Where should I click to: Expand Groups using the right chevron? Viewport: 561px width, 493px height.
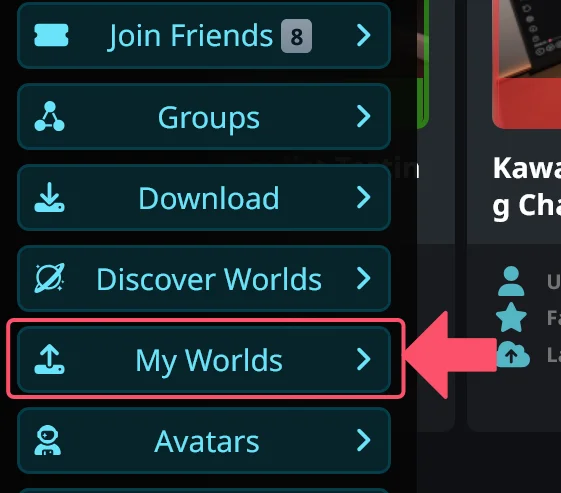tap(364, 116)
